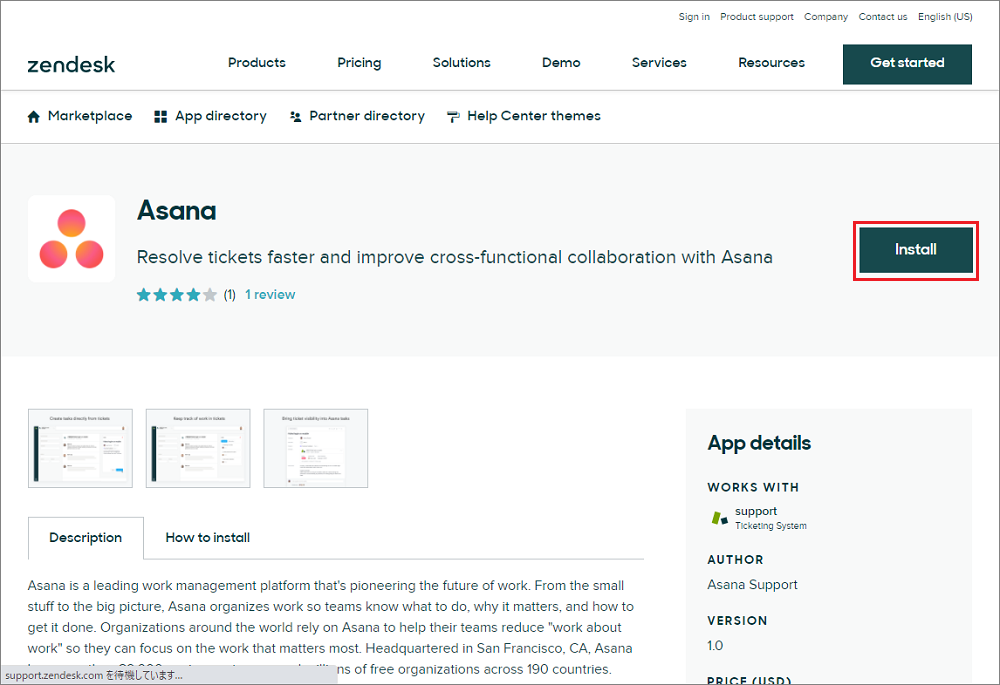
Task: Open the 'Keep track of work in tickets' screenshot thumbnail
Action: pos(198,448)
